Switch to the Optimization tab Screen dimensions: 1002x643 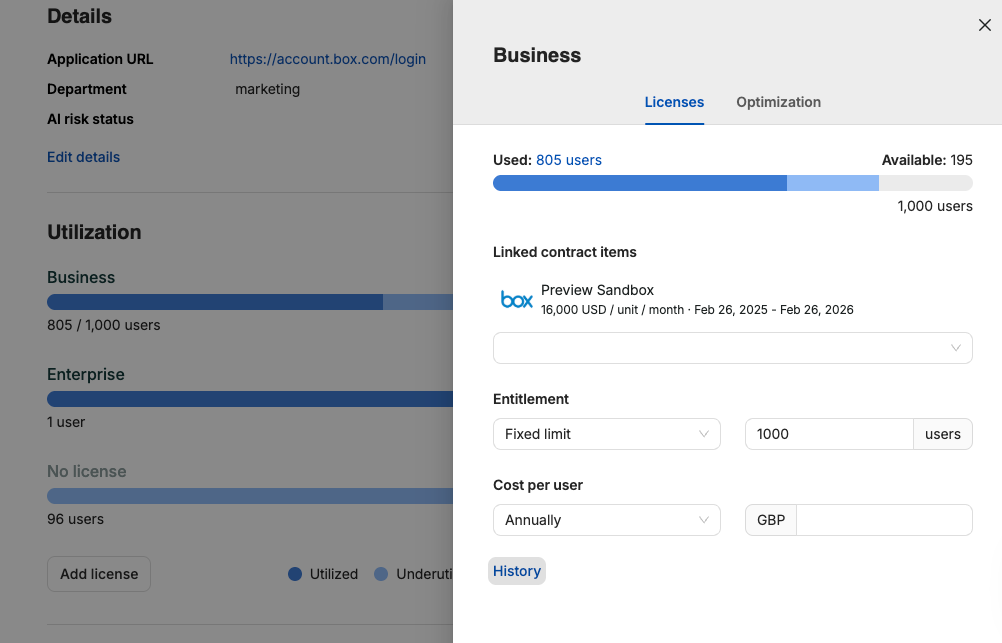click(x=778, y=102)
